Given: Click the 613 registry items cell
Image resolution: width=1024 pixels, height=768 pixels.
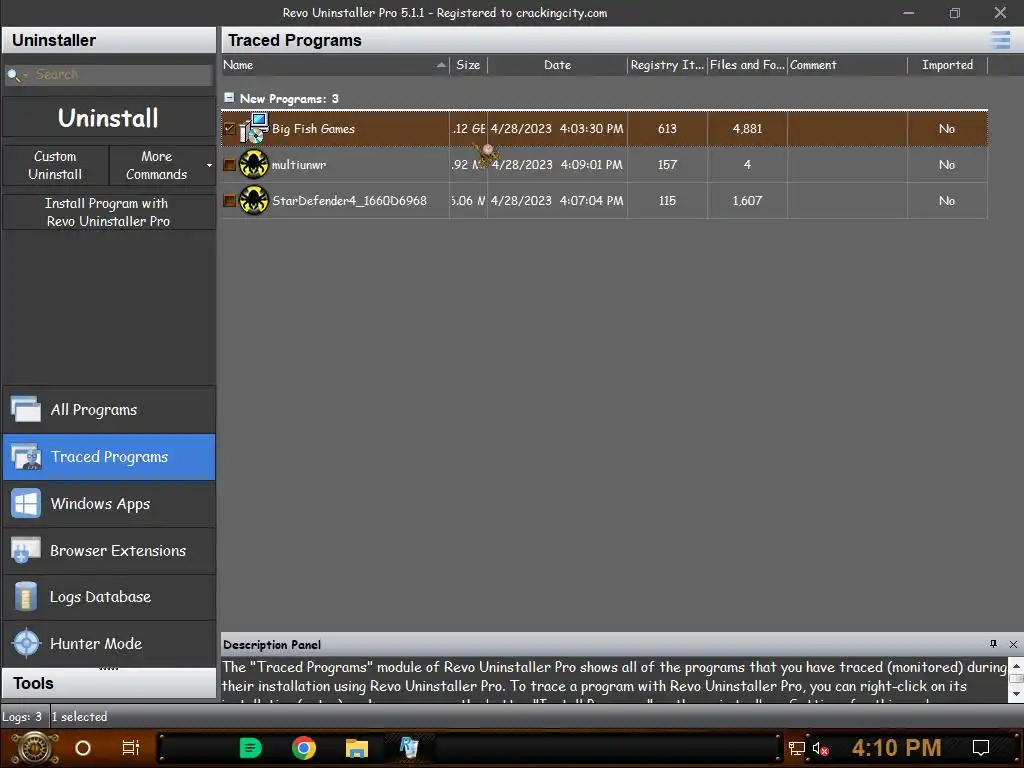Looking at the screenshot, I should pyautogui.click(x=667, y=129).
